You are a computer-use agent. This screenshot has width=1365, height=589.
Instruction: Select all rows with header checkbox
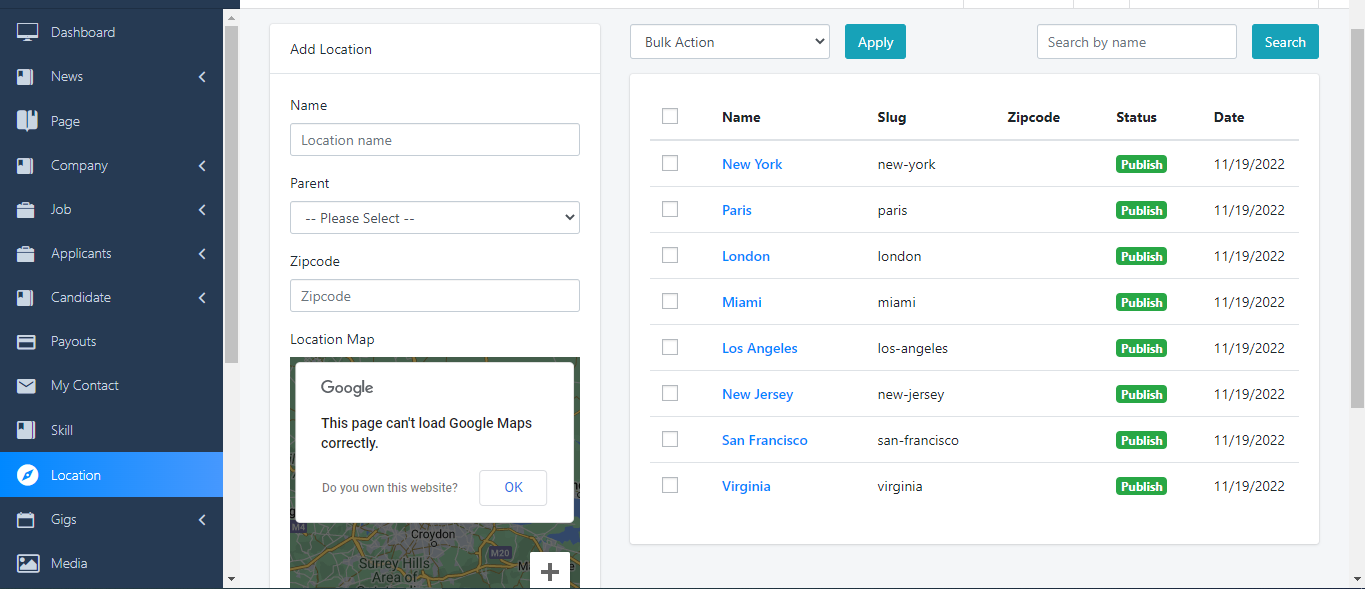pyautogui.click(x=670, y=116)
